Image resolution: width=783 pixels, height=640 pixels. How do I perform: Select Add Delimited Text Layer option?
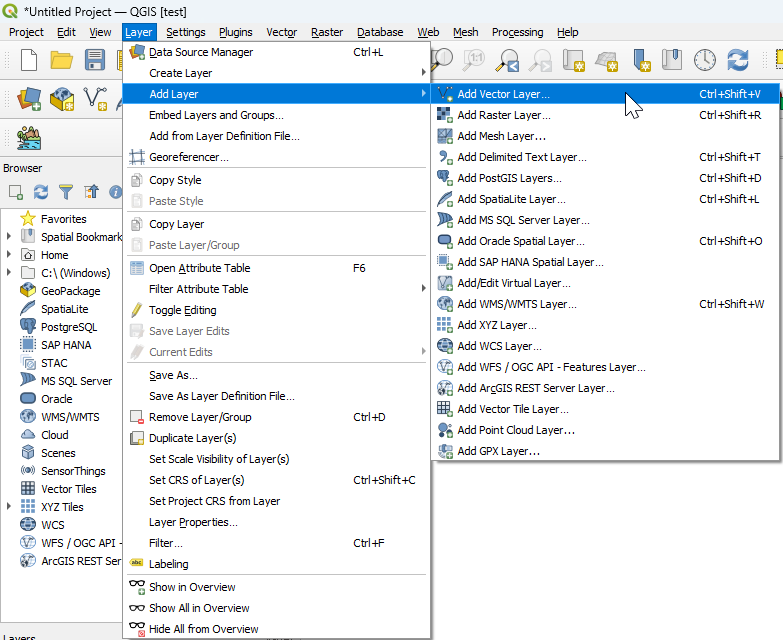[521, 157]
